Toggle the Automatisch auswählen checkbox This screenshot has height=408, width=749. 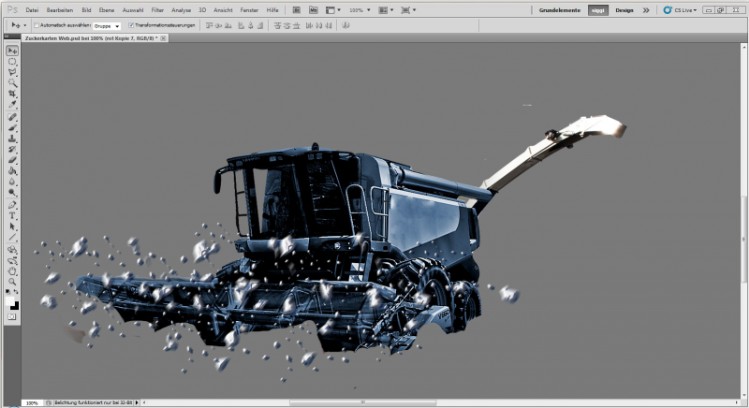(36, 25)
